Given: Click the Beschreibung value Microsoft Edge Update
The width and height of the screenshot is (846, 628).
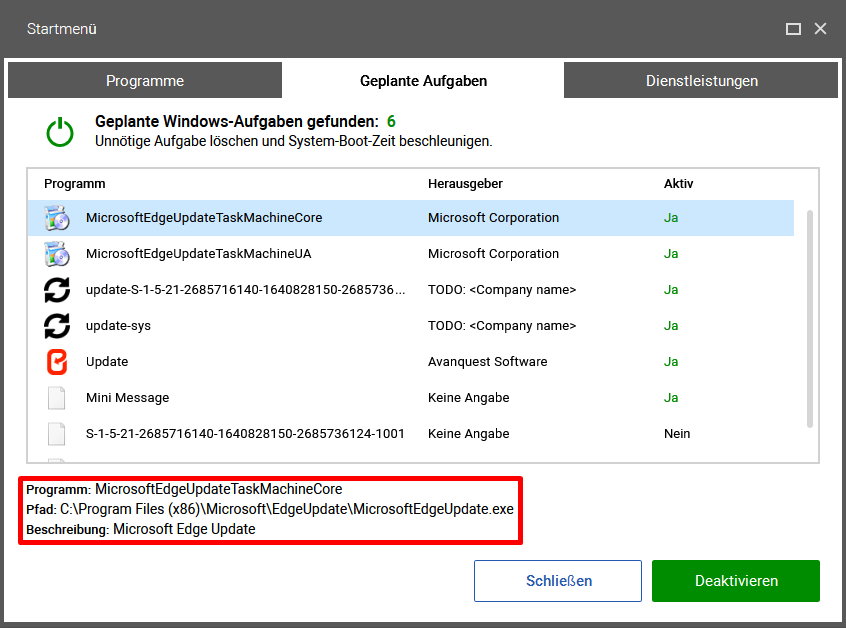Looking at the screenshot, I should pyautogui.click(x=184, y=529).
